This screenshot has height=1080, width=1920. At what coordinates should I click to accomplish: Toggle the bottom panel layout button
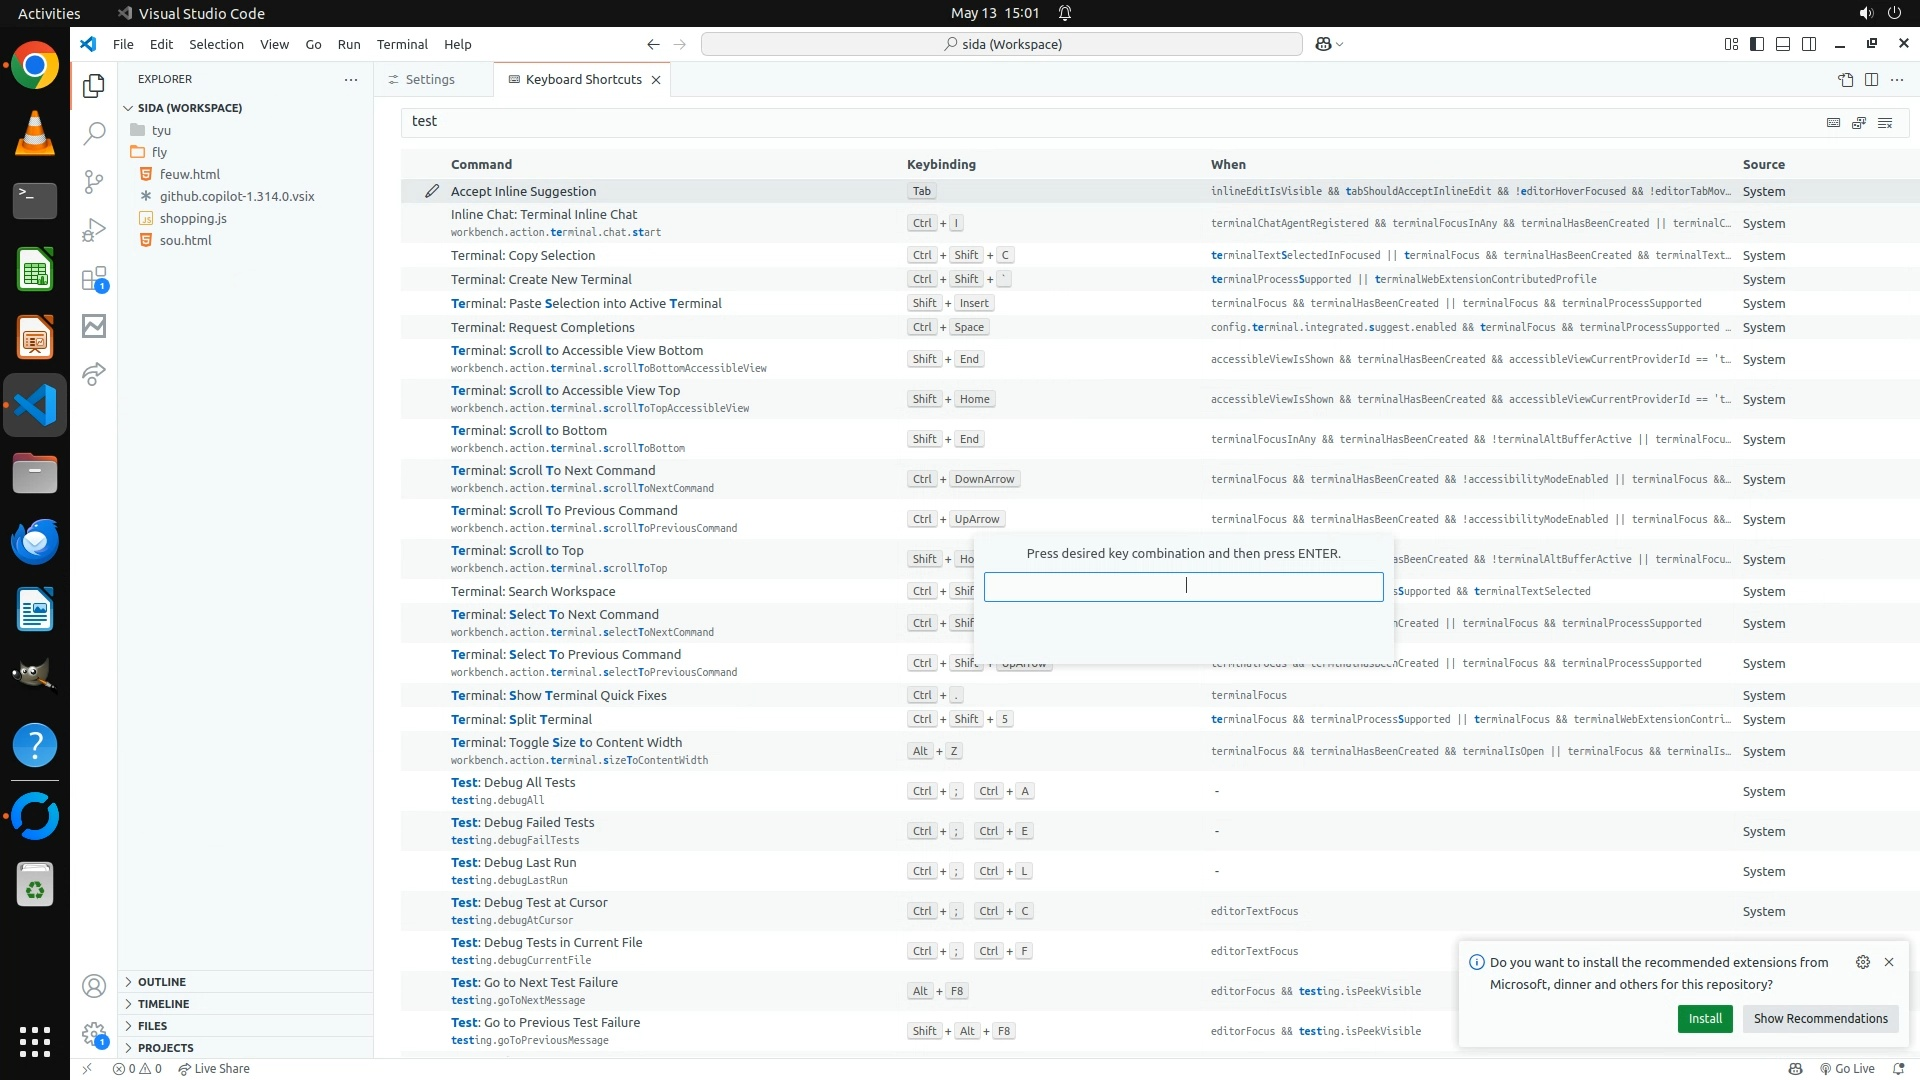coord(1783,44)
